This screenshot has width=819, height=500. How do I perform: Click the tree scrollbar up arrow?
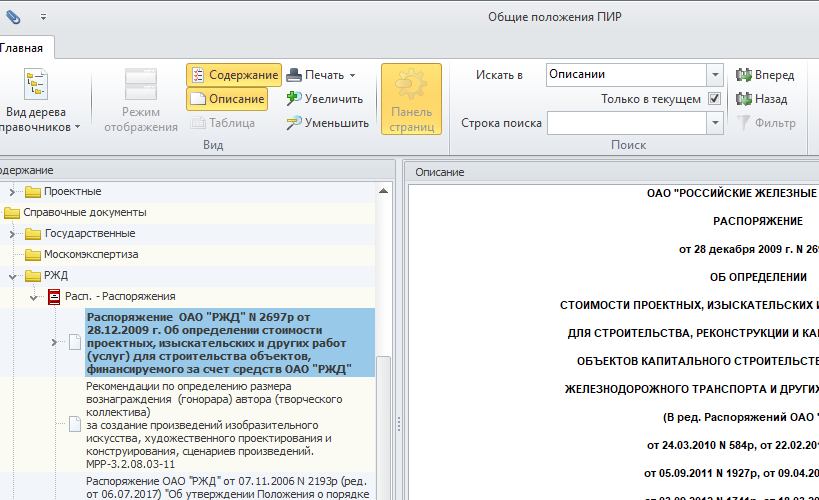[x=383, y=191]
